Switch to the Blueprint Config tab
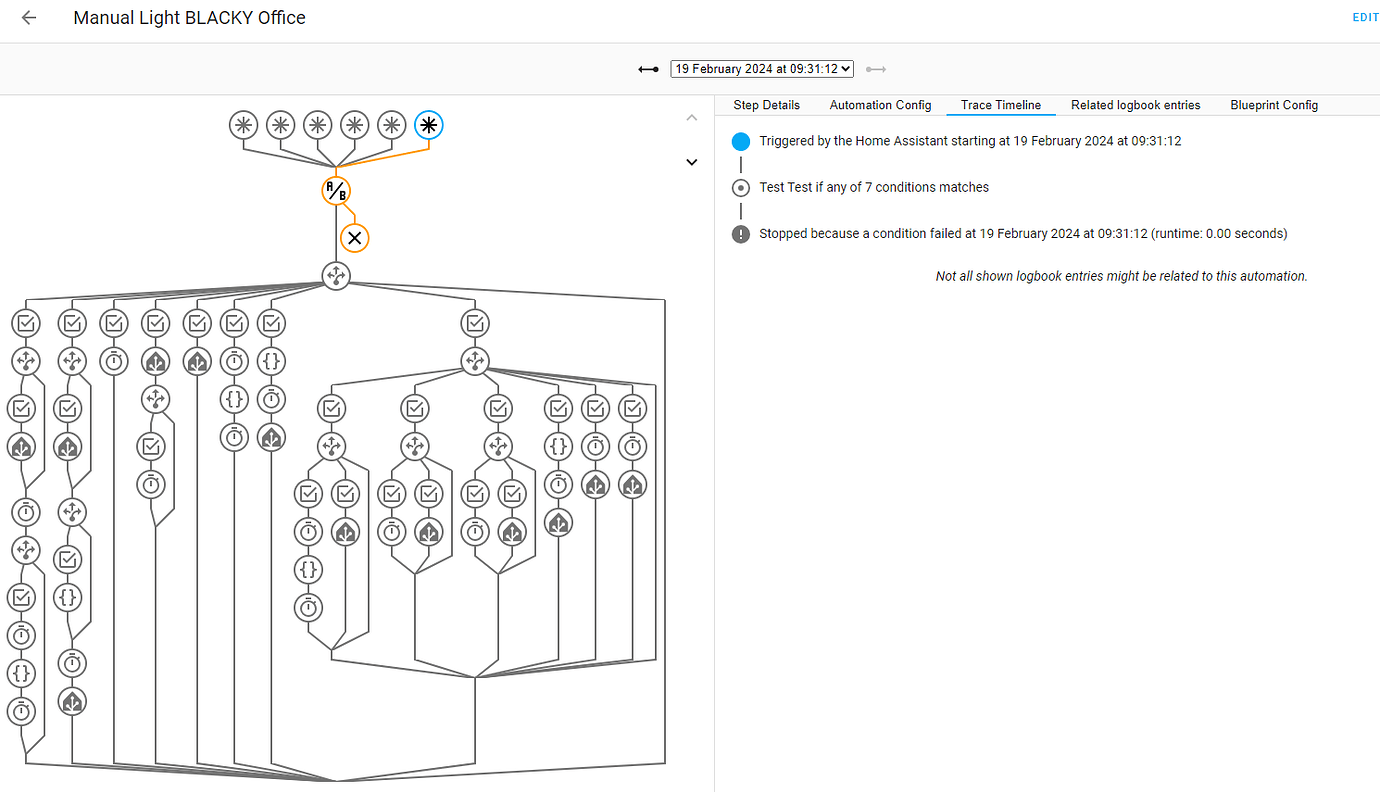This screenshot has width=1380, height=792. tap(1274, 105)
